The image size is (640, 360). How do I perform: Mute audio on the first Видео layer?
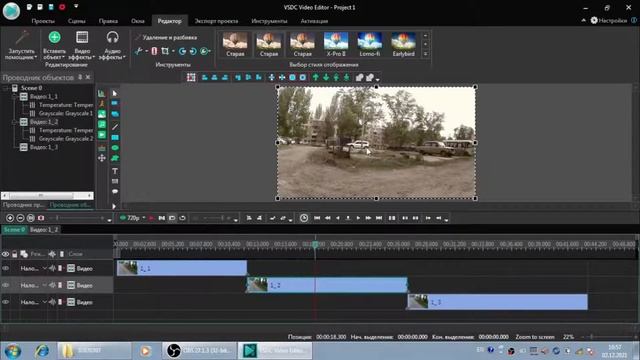tap(52, 269)
